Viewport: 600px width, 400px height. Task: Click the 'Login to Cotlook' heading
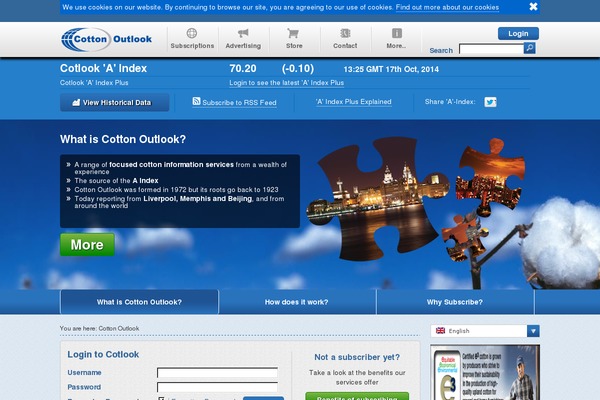coord(103,354)
